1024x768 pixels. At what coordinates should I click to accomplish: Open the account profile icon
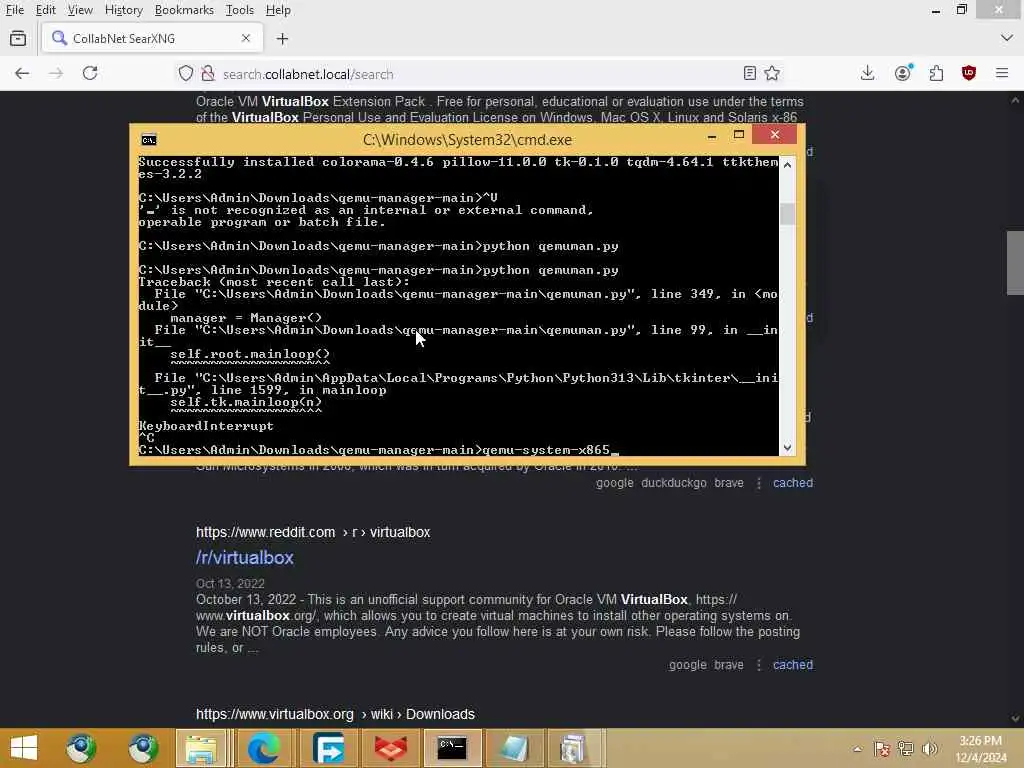click(903, 73)
